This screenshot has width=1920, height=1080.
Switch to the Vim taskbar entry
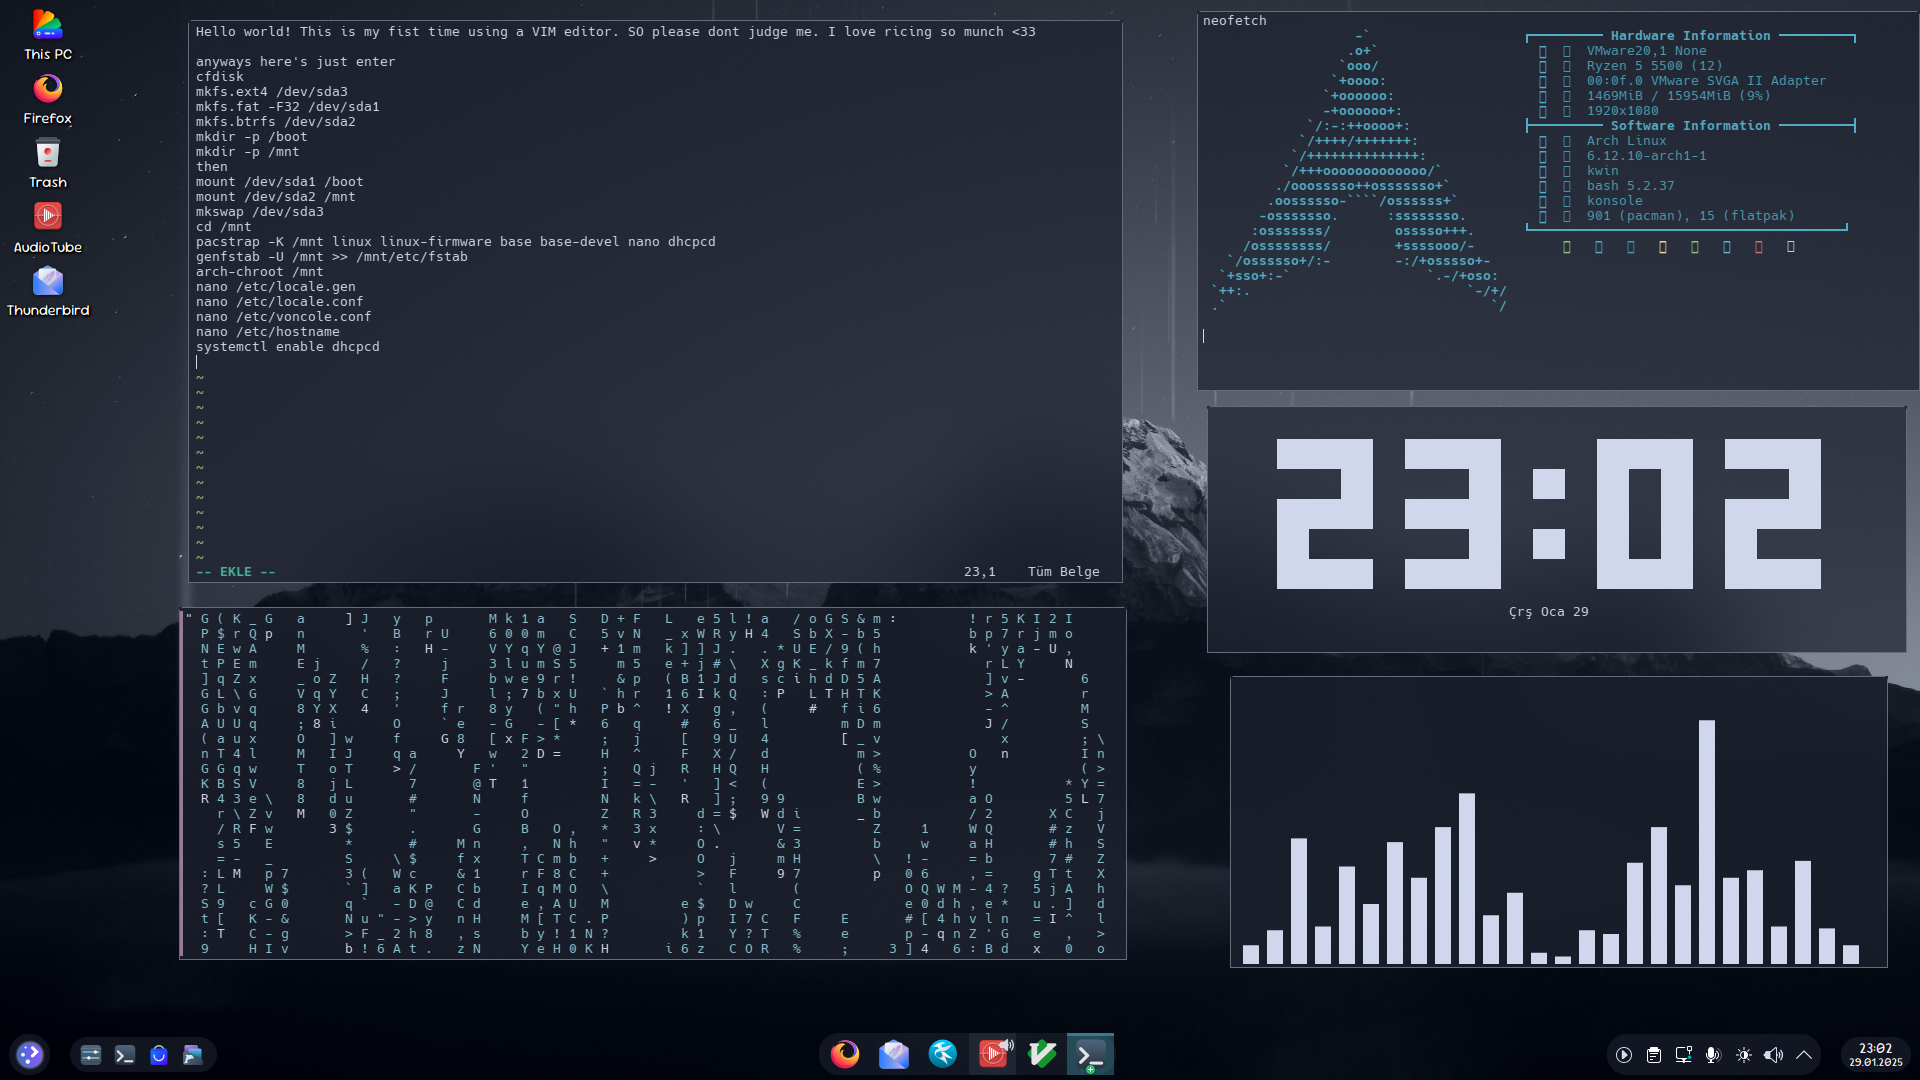[x=1042, y=1054]
